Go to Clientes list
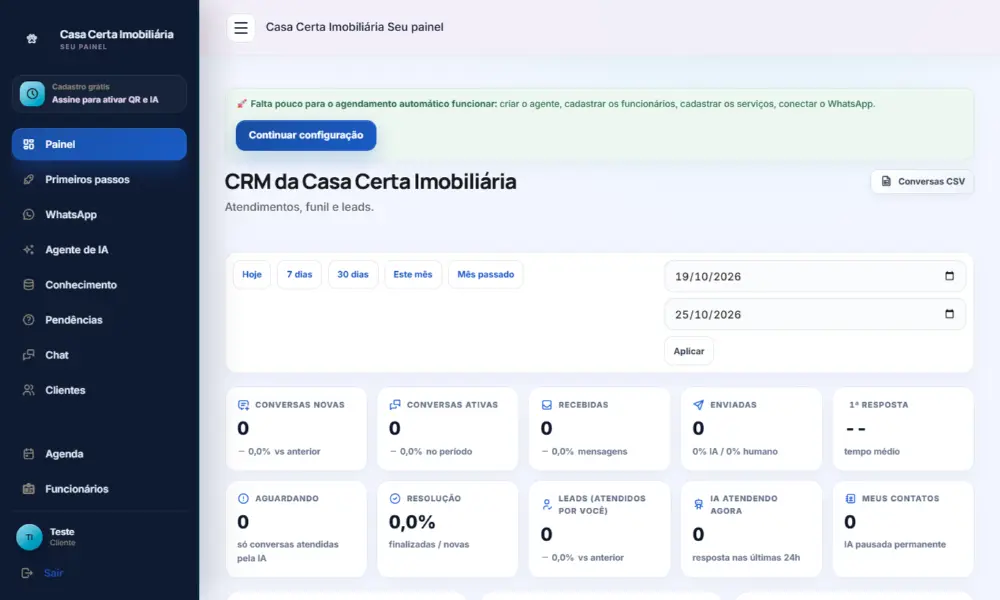1000x600 pixels. coord(99,390)
